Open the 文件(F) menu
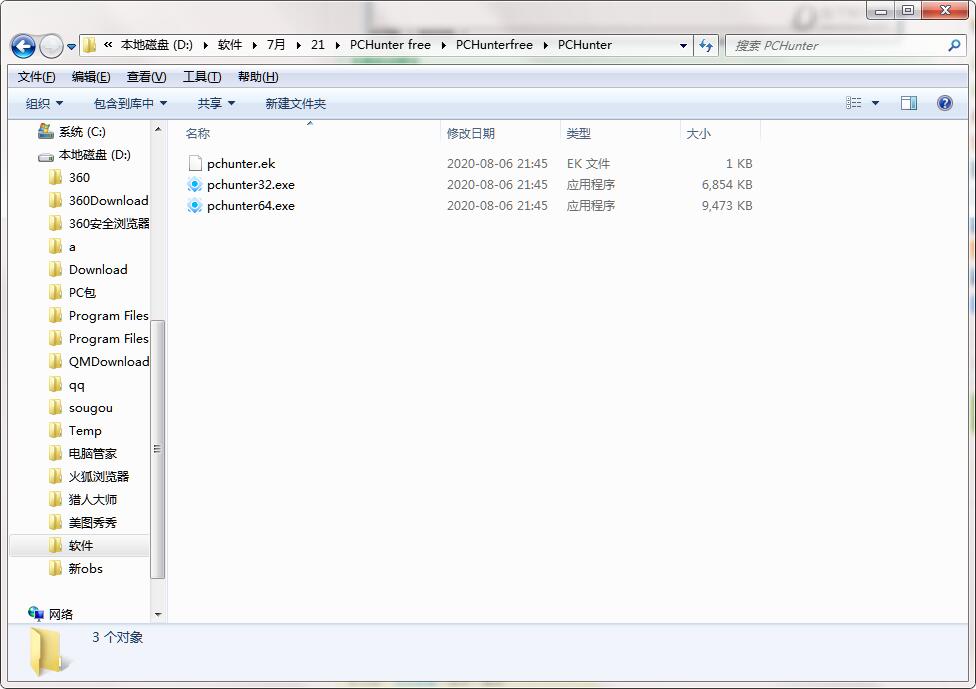This screenshot has height=689, width=976. [x=36, y=77]
